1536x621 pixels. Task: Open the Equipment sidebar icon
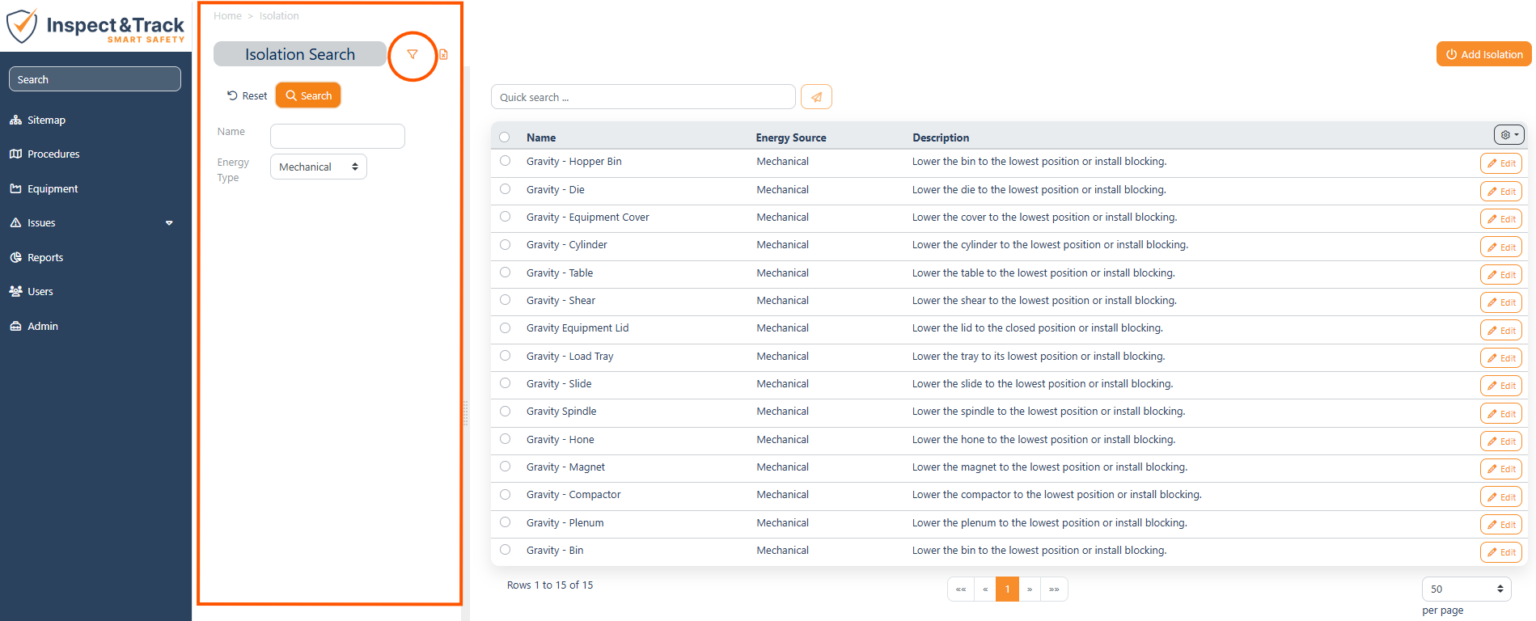(x=16, y=189)
